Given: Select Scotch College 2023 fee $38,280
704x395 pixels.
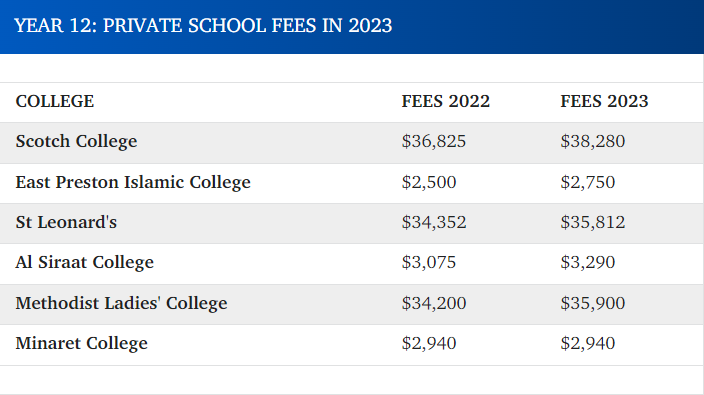Looking at the screenshot, I should click(593, 141).
